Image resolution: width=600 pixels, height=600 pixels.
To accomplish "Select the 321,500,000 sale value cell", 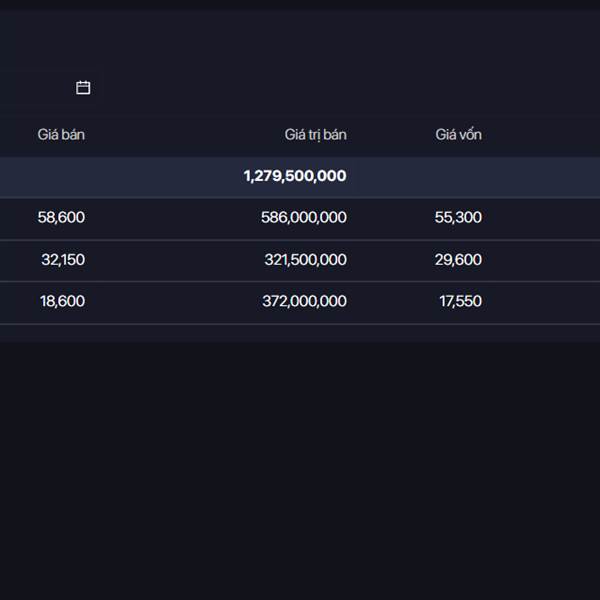I will click(x=304, y=259).
